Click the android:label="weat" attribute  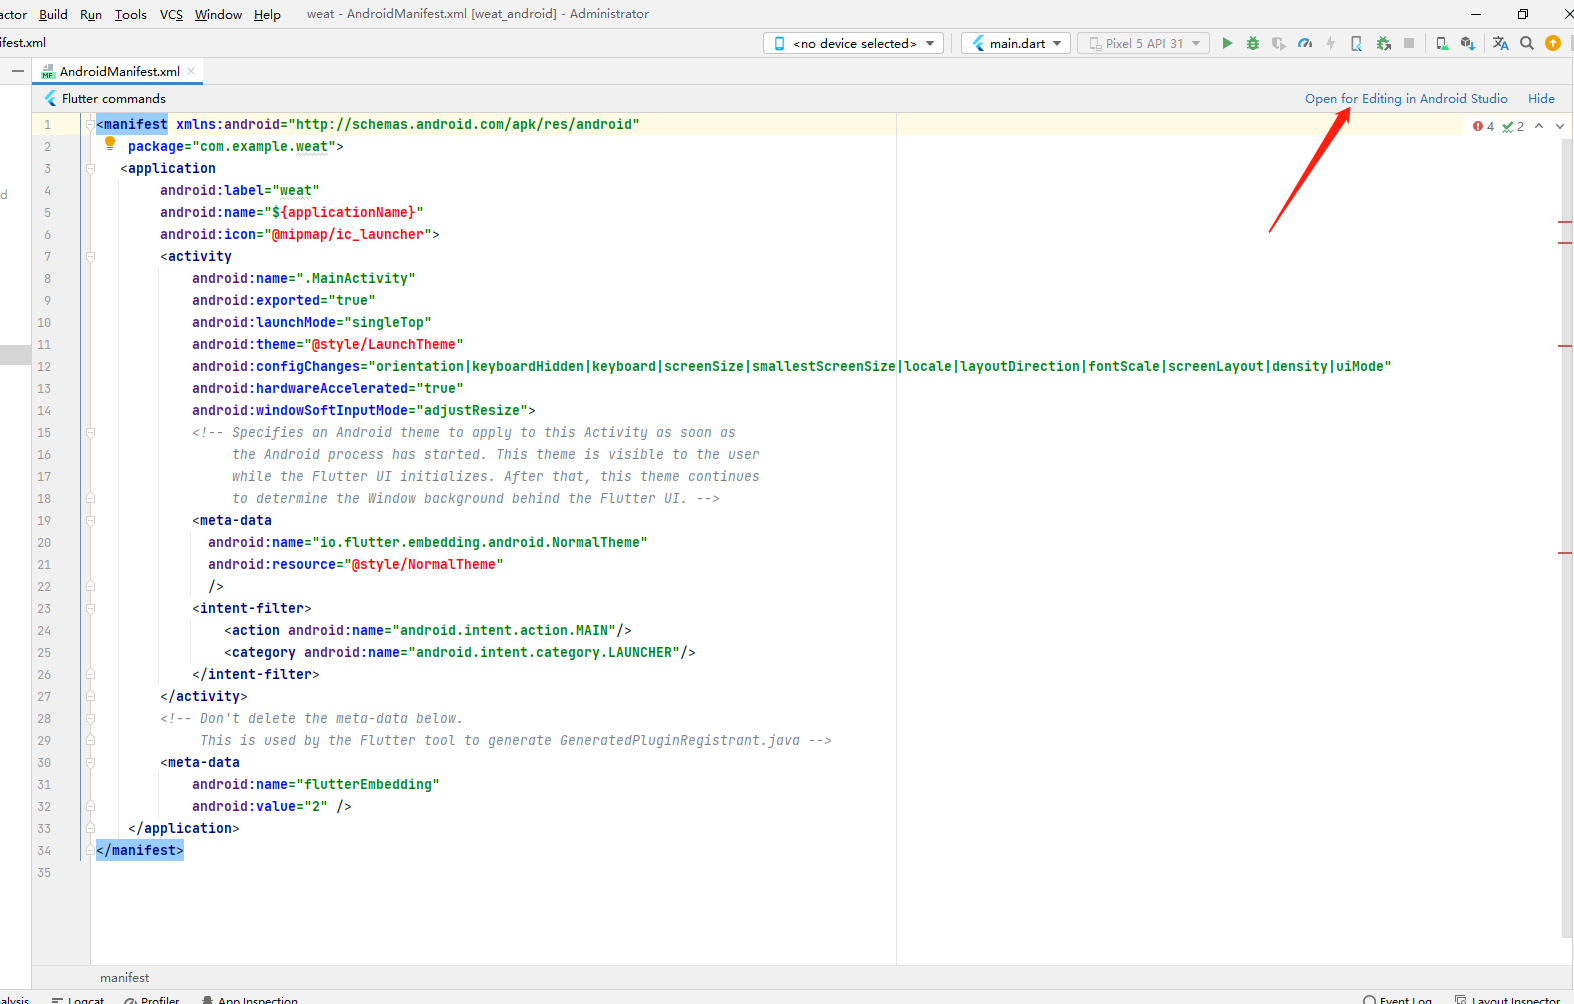tap(240, 190)
